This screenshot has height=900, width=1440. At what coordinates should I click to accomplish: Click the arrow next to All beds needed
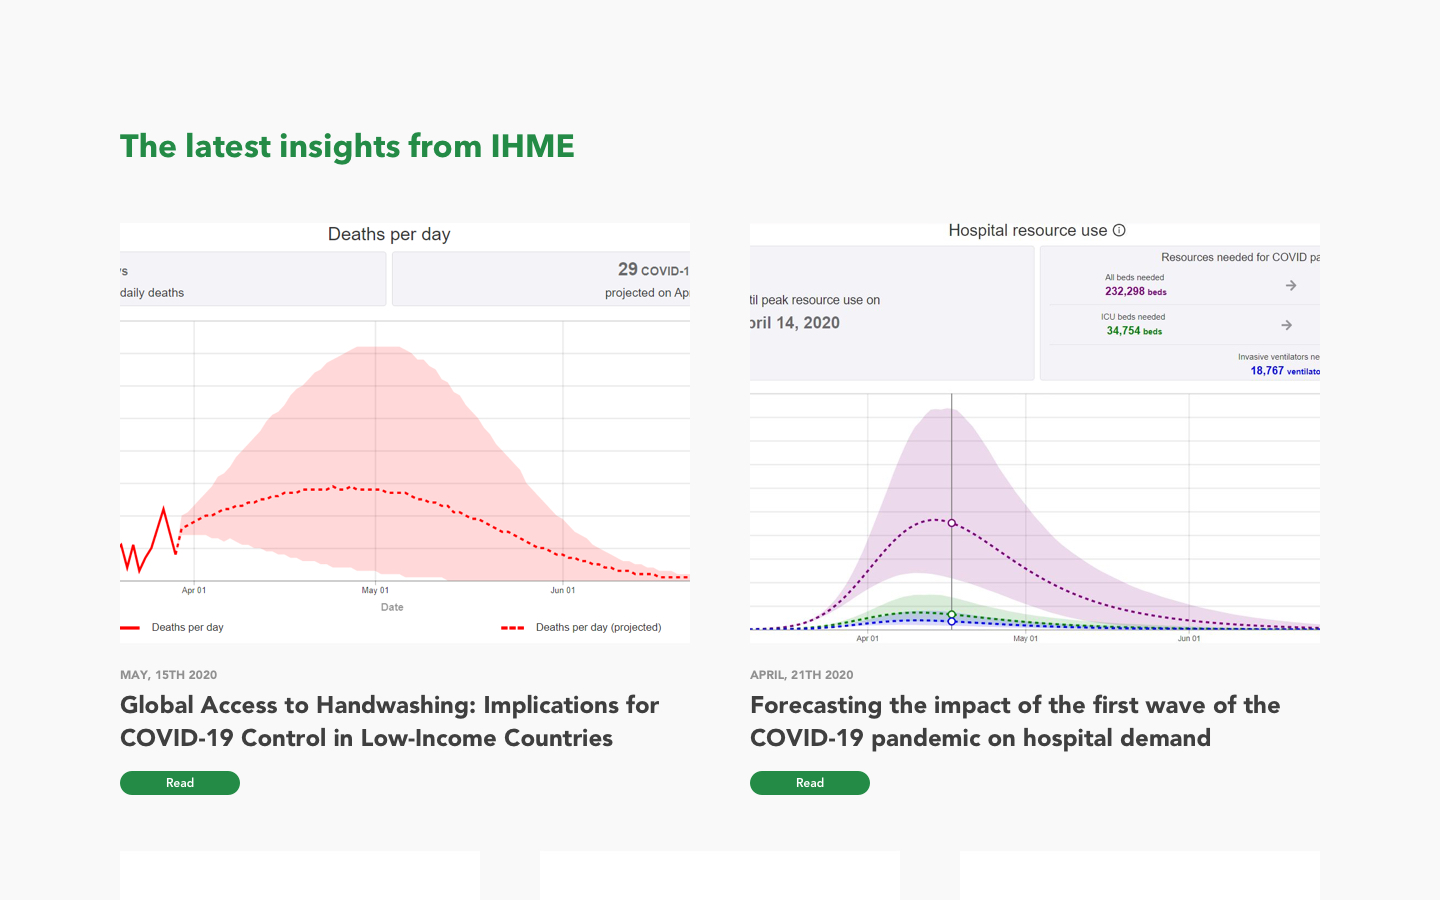click(x=1290, y=285)
